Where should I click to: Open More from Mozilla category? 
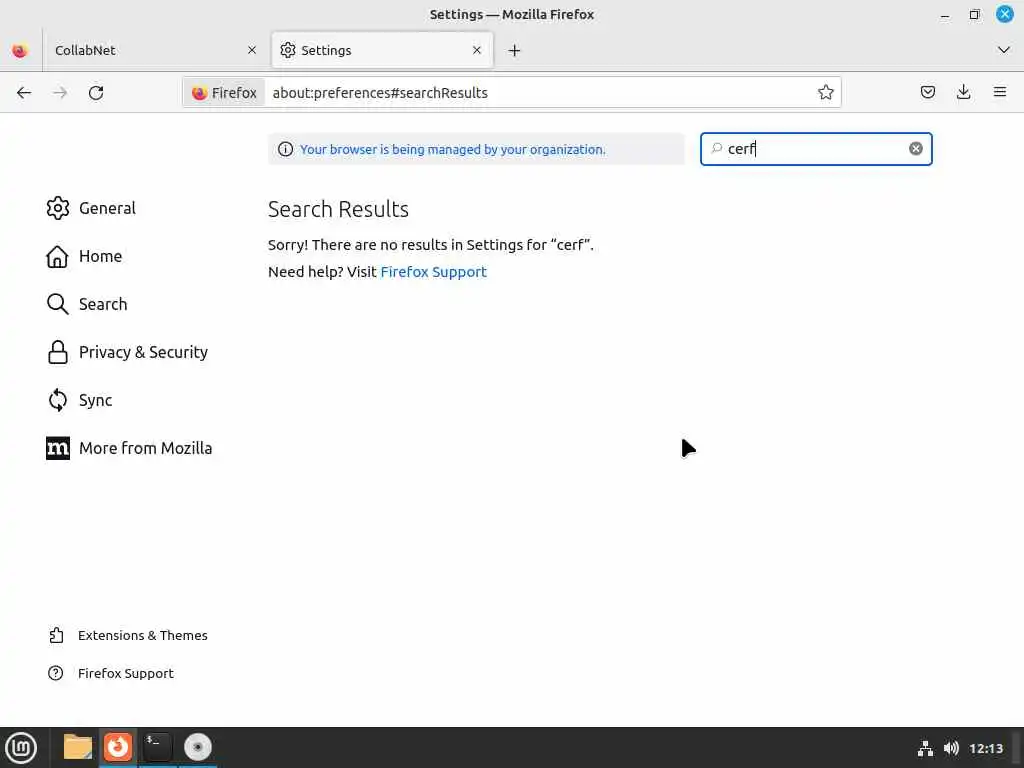tap(129, 448)
